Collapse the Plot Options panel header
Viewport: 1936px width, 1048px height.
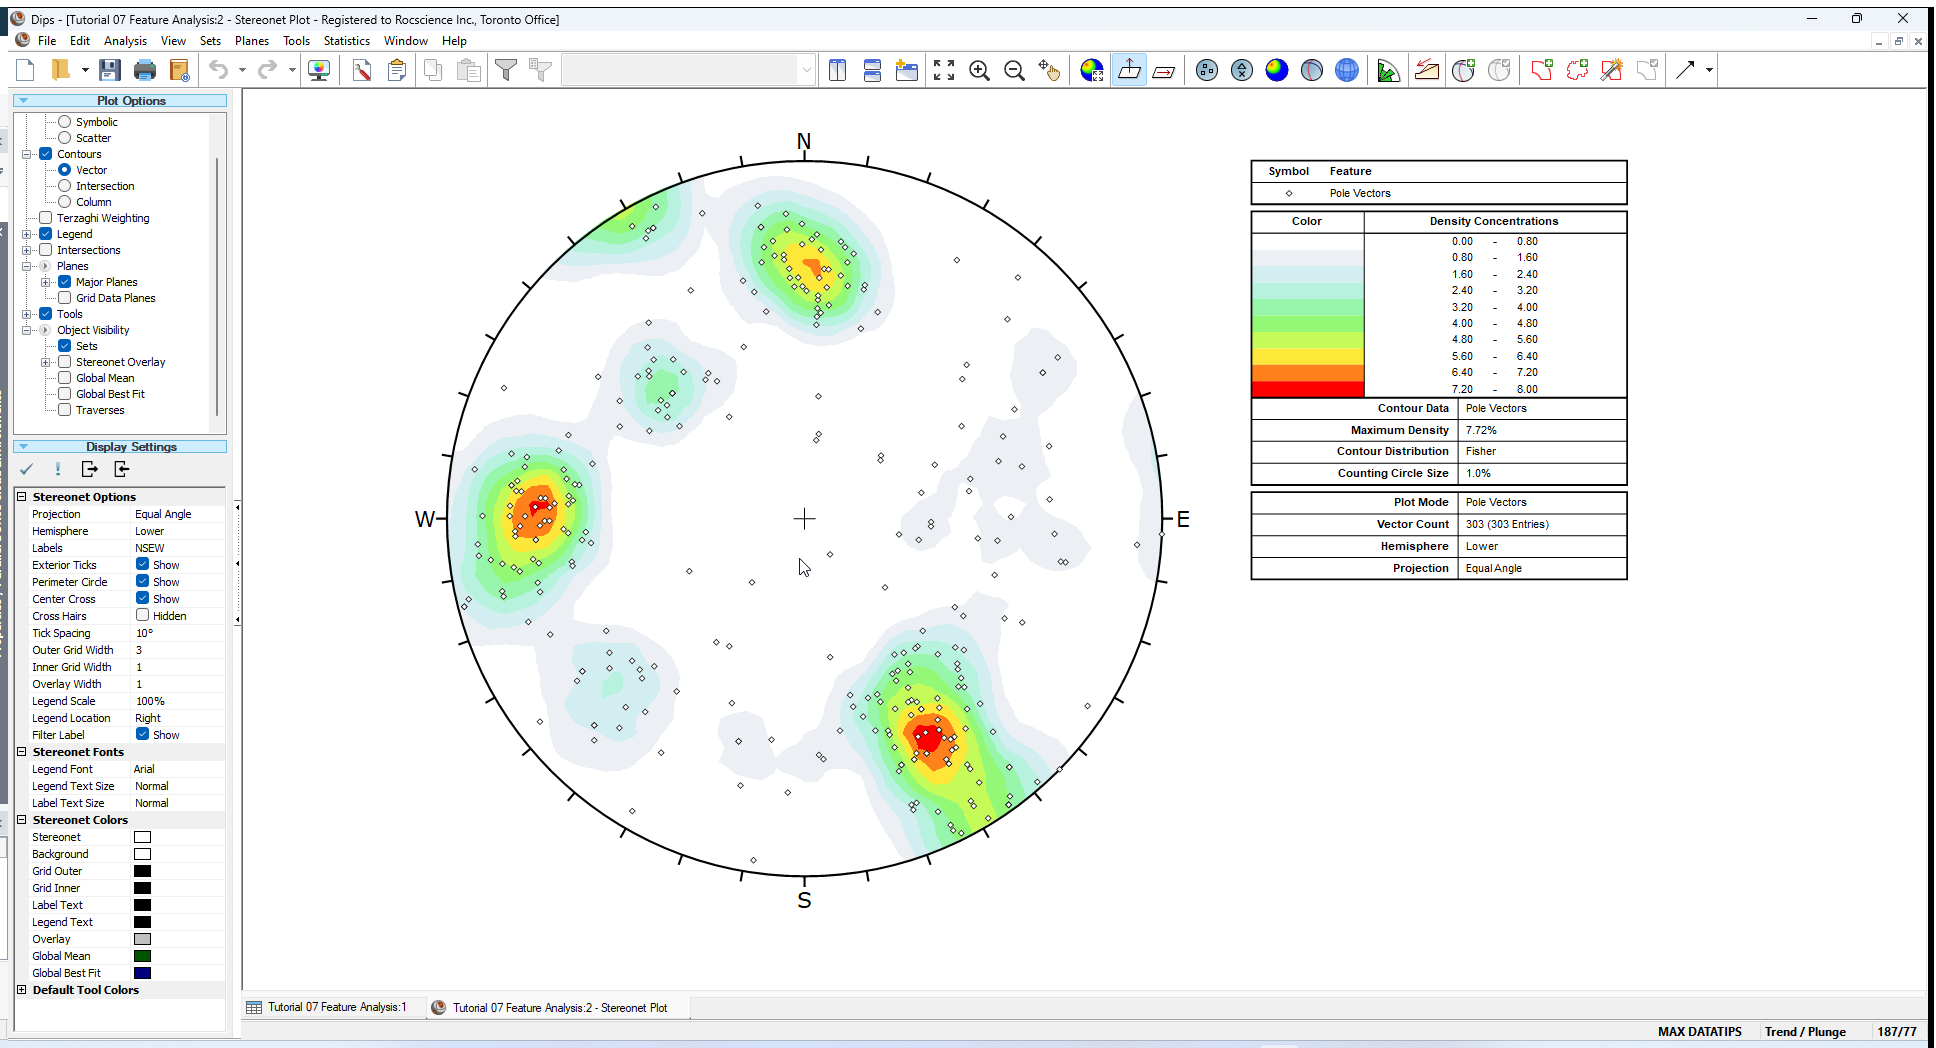21,100
